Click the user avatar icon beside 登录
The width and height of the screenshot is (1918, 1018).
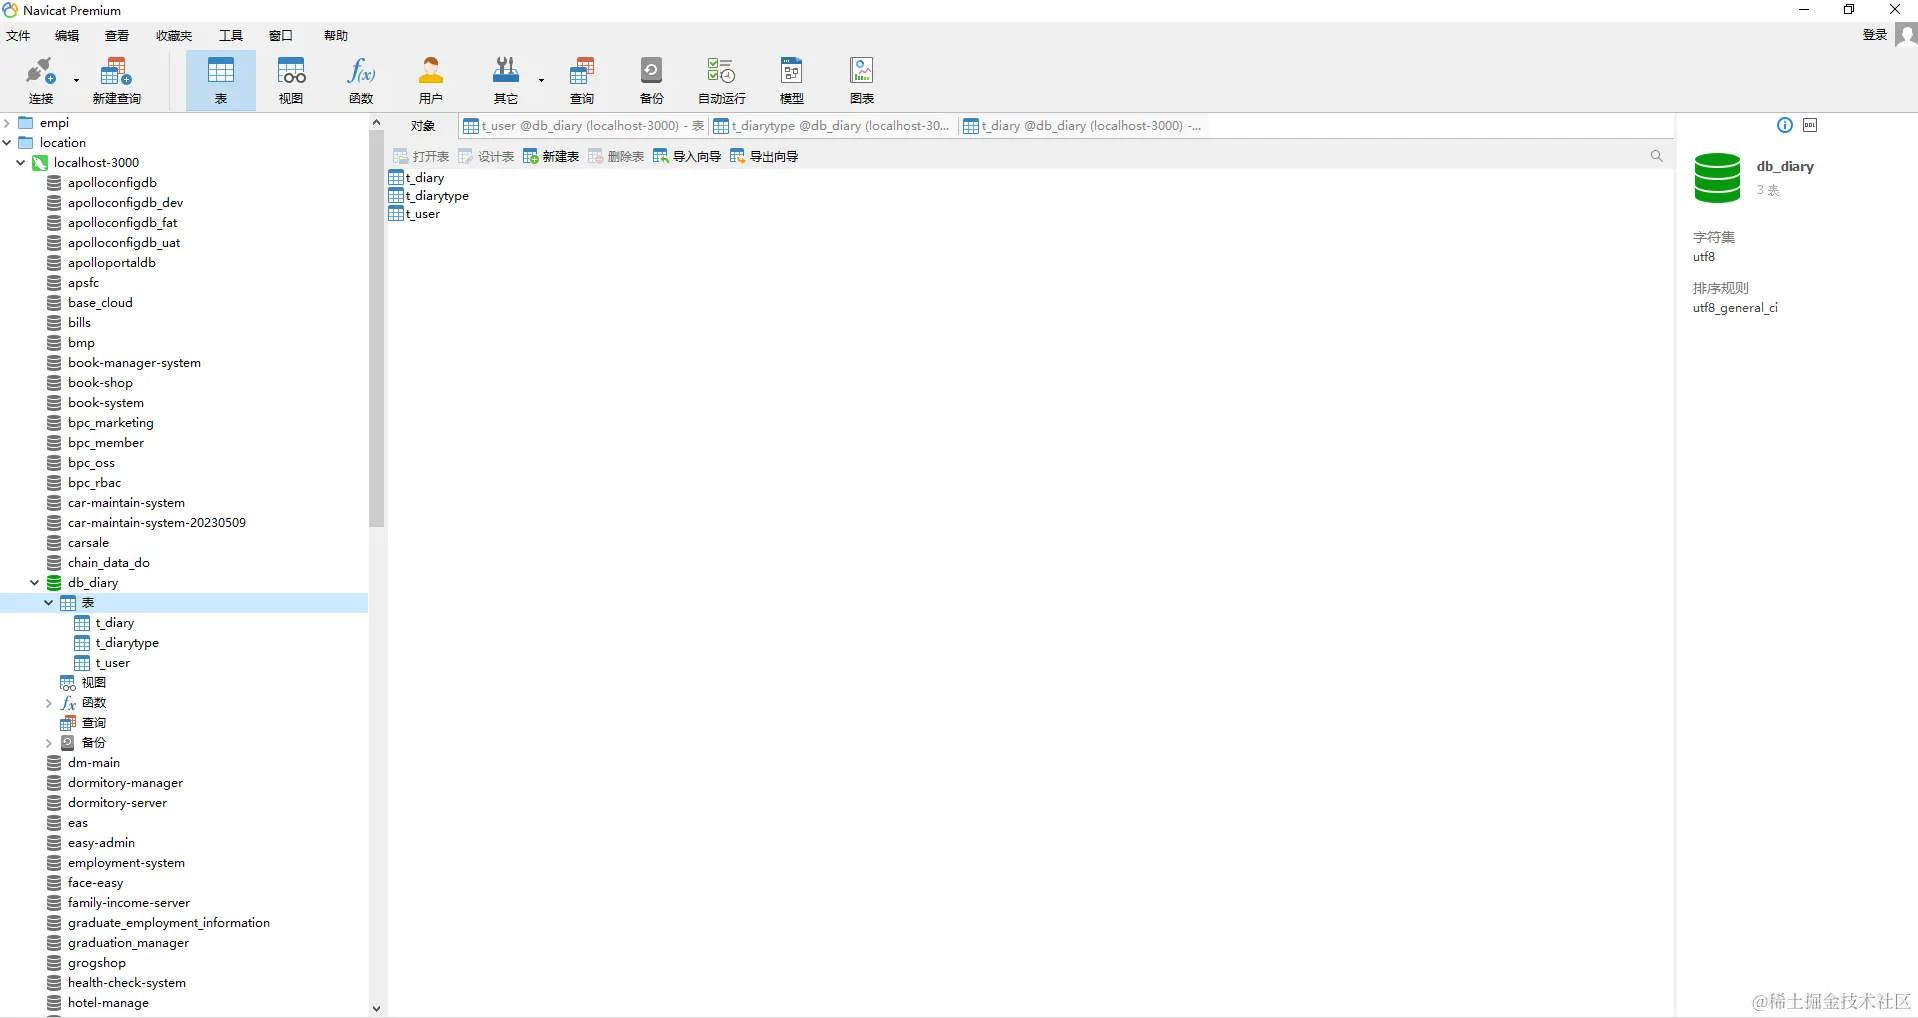click(1906, 35)
